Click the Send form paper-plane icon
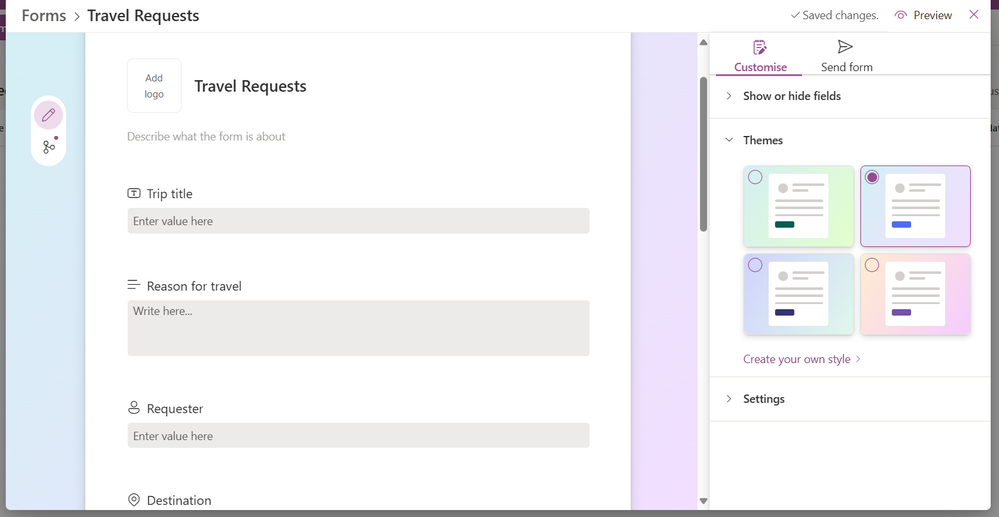Screen dimensions: 999x517 click(x=845, y=47)
